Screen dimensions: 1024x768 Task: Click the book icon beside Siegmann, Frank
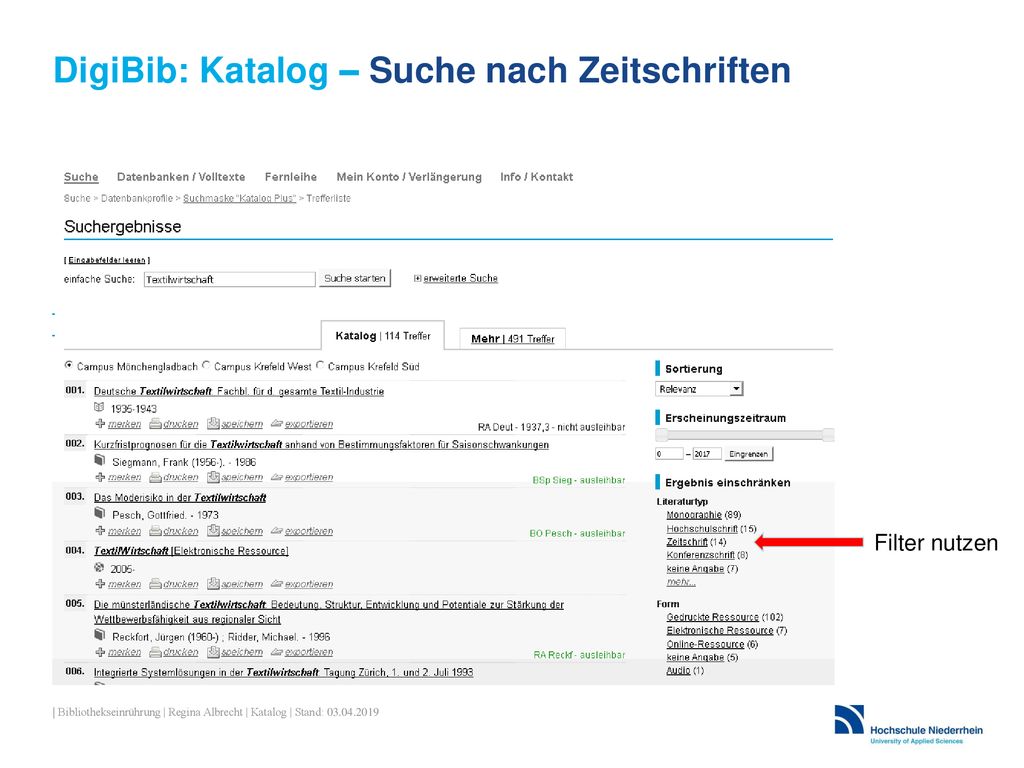[x=99, y=460]
